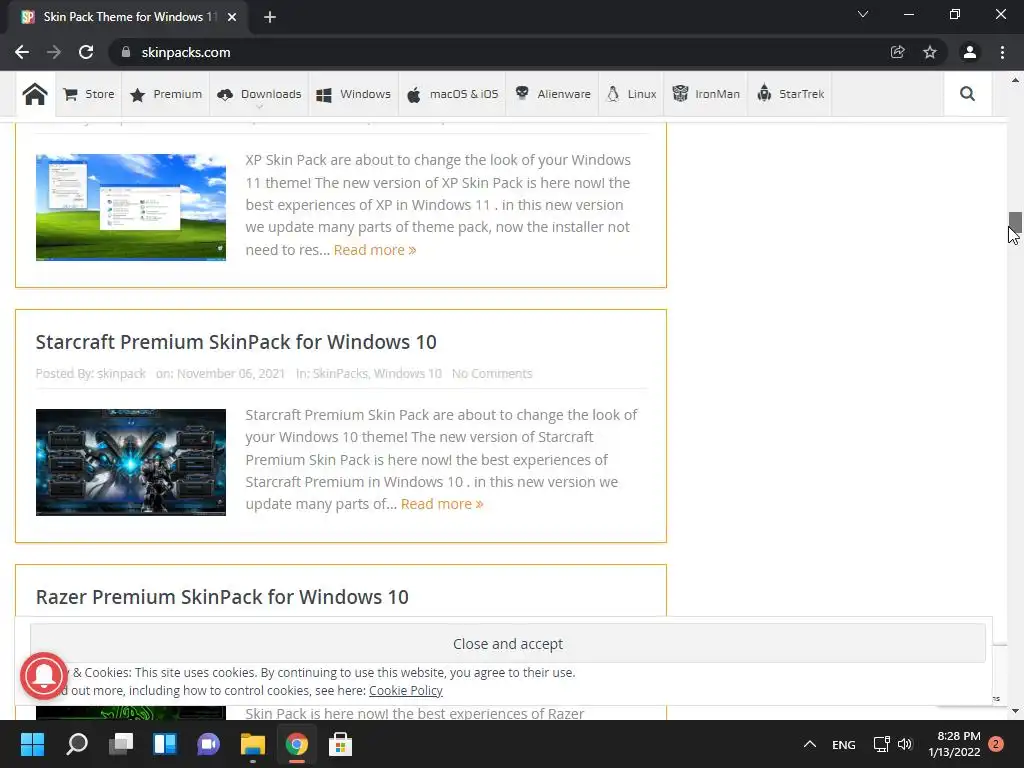The image size is (1024, 768).
Task: Open Chrome three-dot menu
Action: pyautogui.click(x=1002, y=52)
